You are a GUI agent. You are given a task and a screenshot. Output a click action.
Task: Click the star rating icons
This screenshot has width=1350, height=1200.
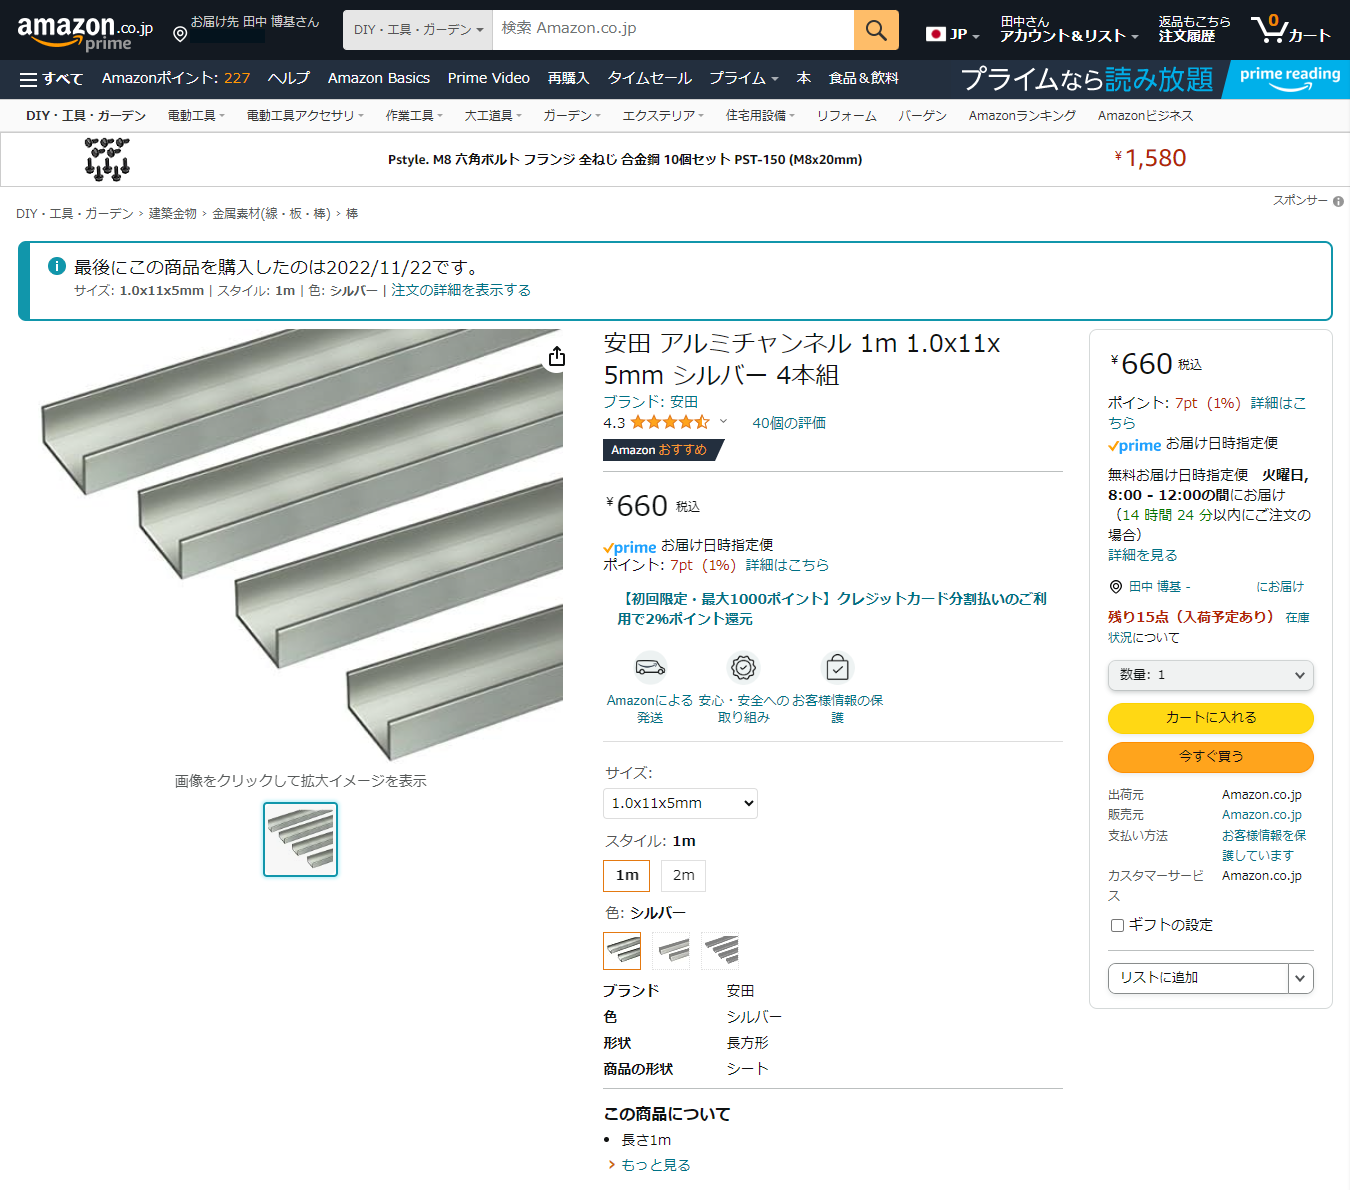pyautogui.click(x=670, y=423)
